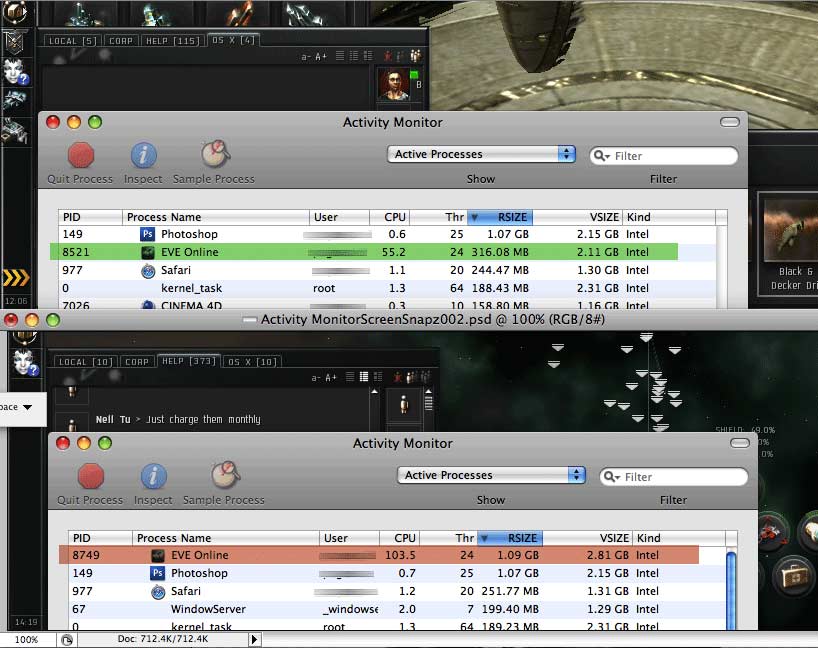
Task: Click toolbar toggle pill in lower Activity Monitor
Action: [x=740, y=443]
